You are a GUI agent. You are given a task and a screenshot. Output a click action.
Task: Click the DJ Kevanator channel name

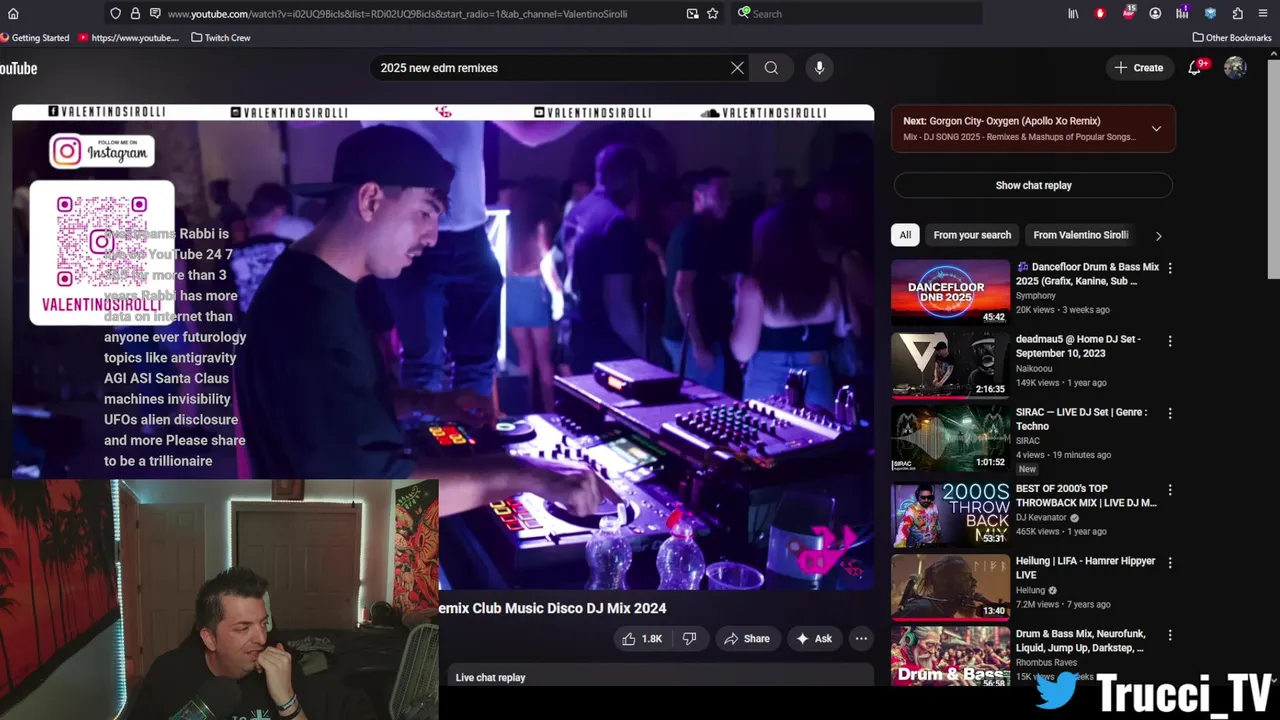pos(1041,518)
